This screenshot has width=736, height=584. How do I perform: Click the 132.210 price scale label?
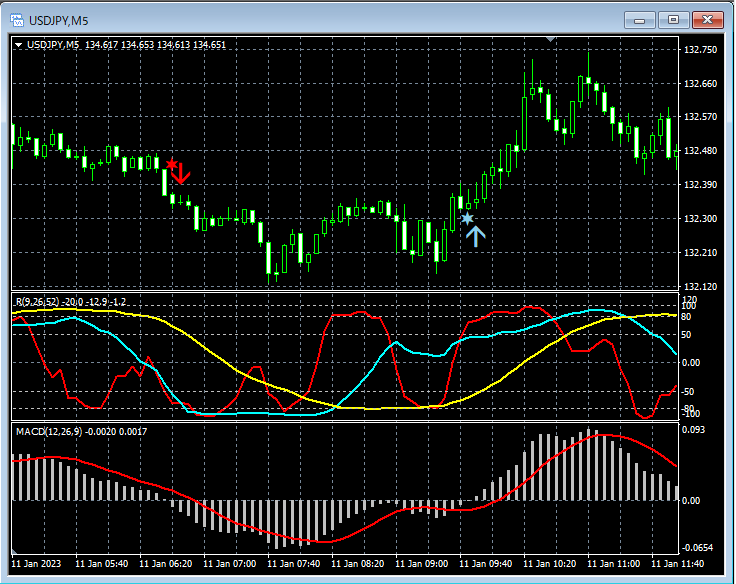[x=701, y=253]
